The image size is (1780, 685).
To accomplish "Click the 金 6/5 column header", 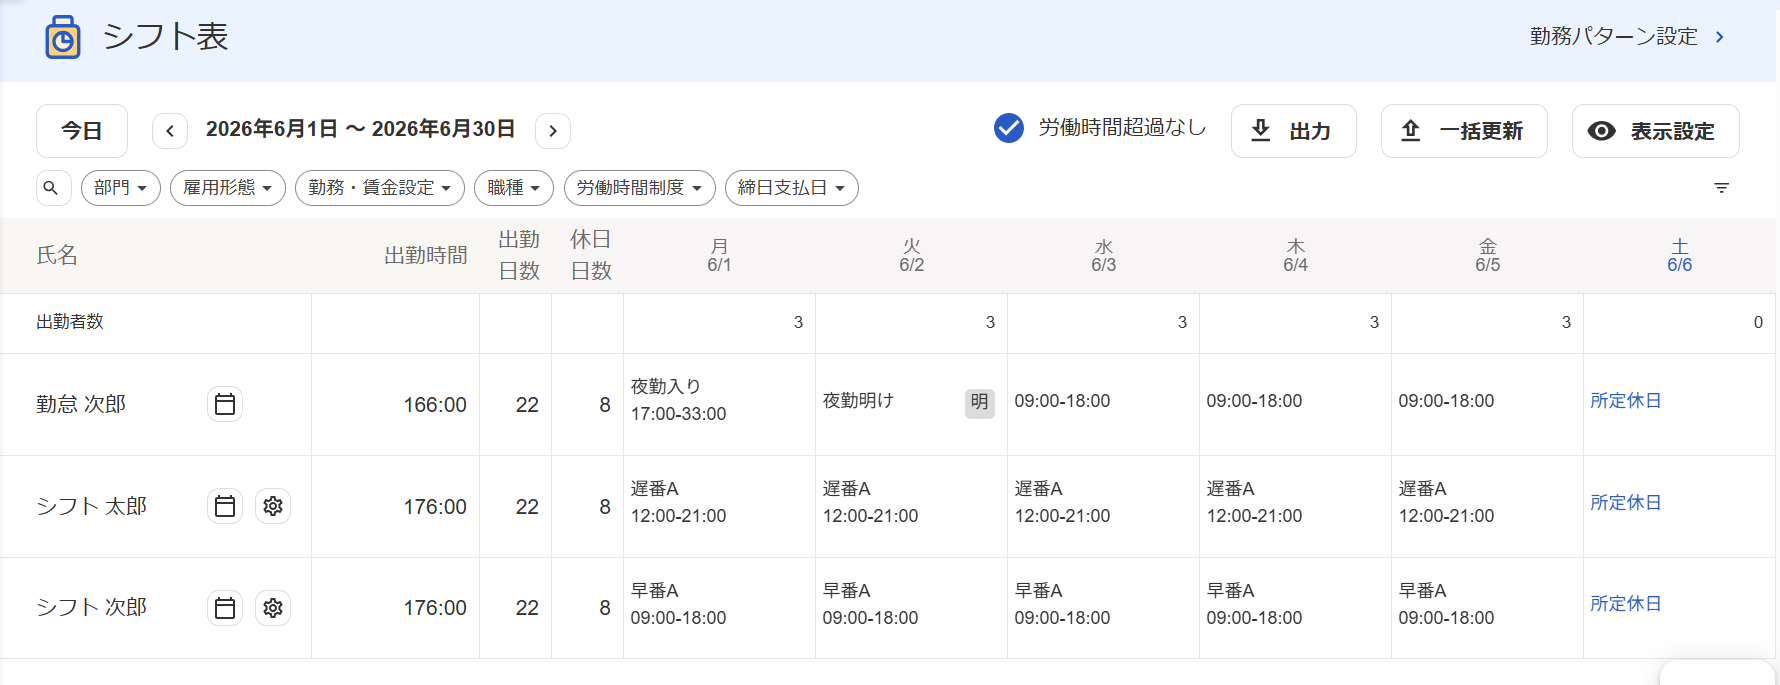I will tap(1488, 256).
